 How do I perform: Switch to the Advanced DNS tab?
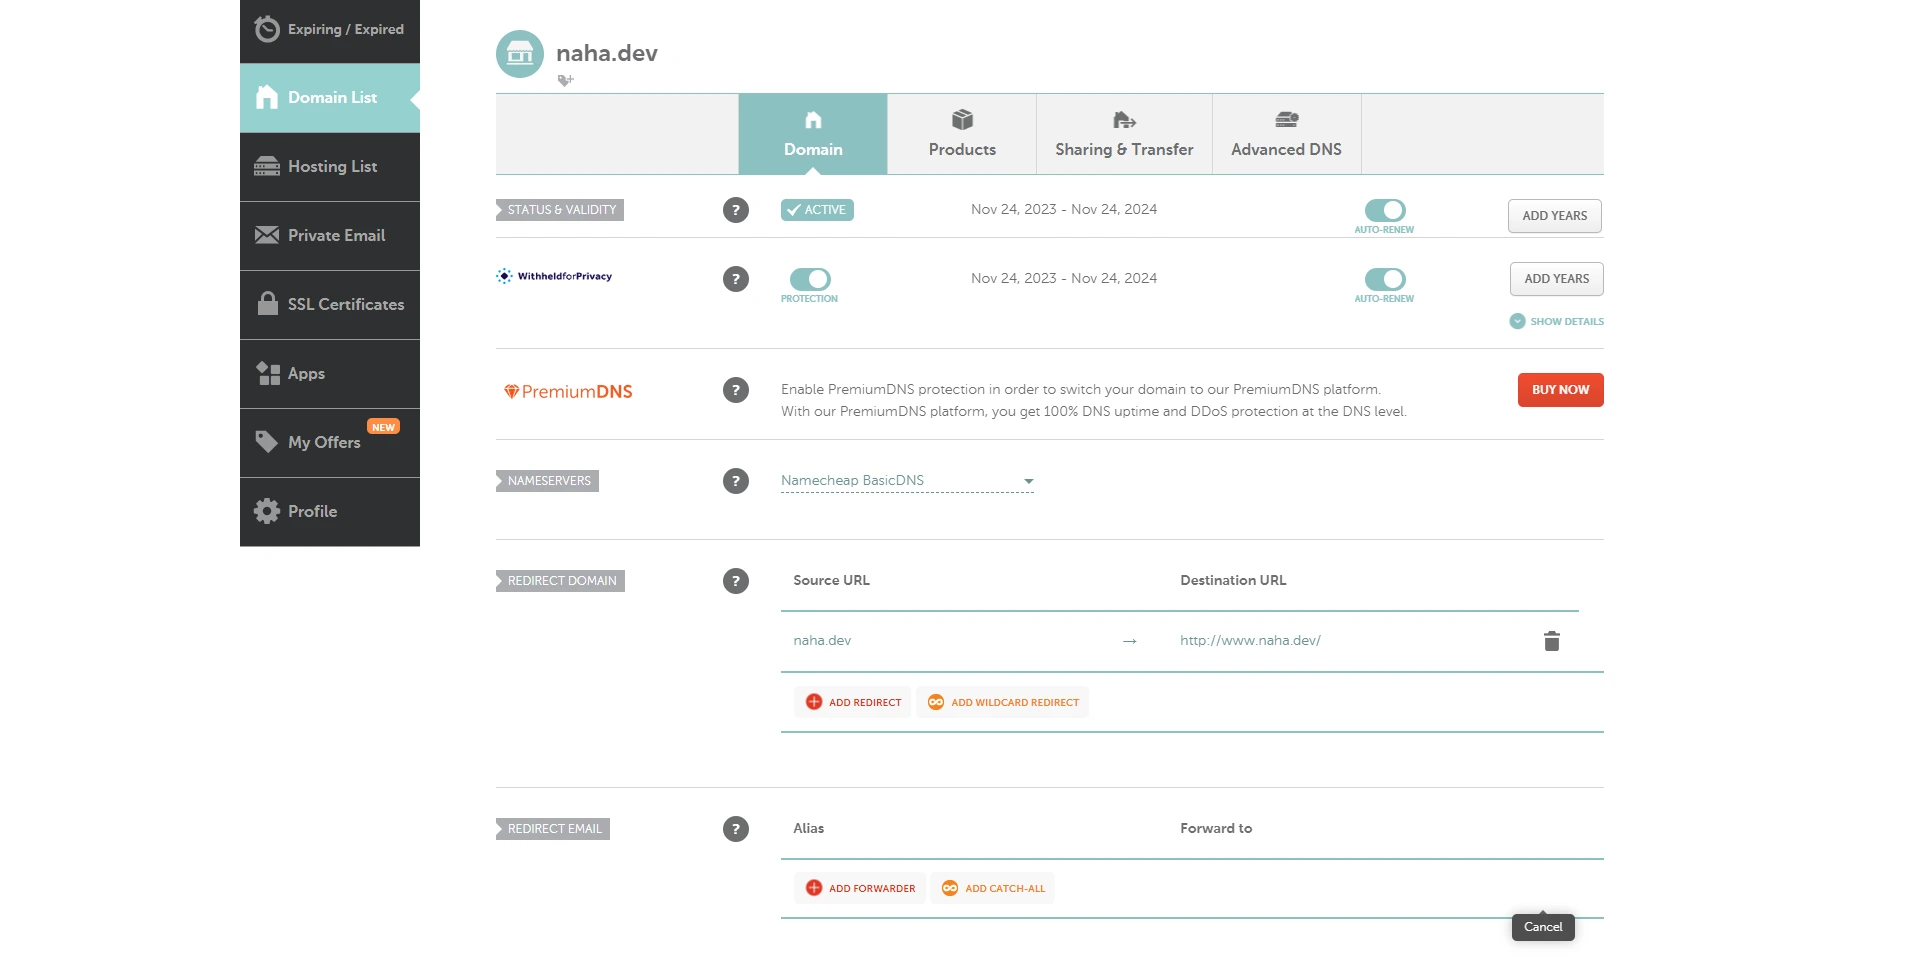tap(1286, 135)
